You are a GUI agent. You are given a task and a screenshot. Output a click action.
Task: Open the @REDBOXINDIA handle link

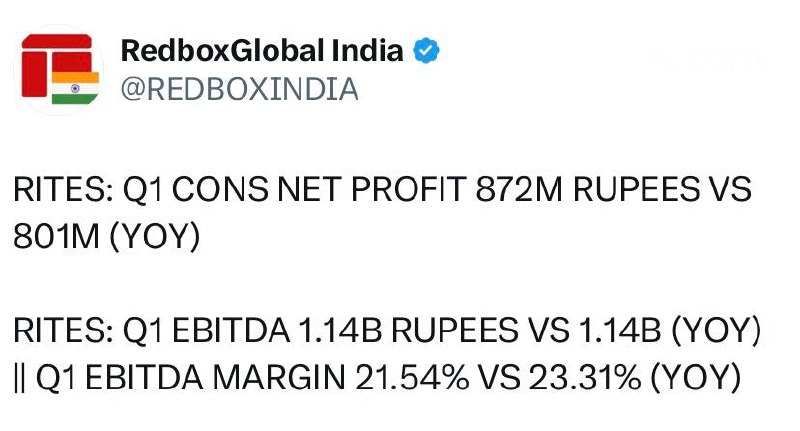click(x=239, y=89)
